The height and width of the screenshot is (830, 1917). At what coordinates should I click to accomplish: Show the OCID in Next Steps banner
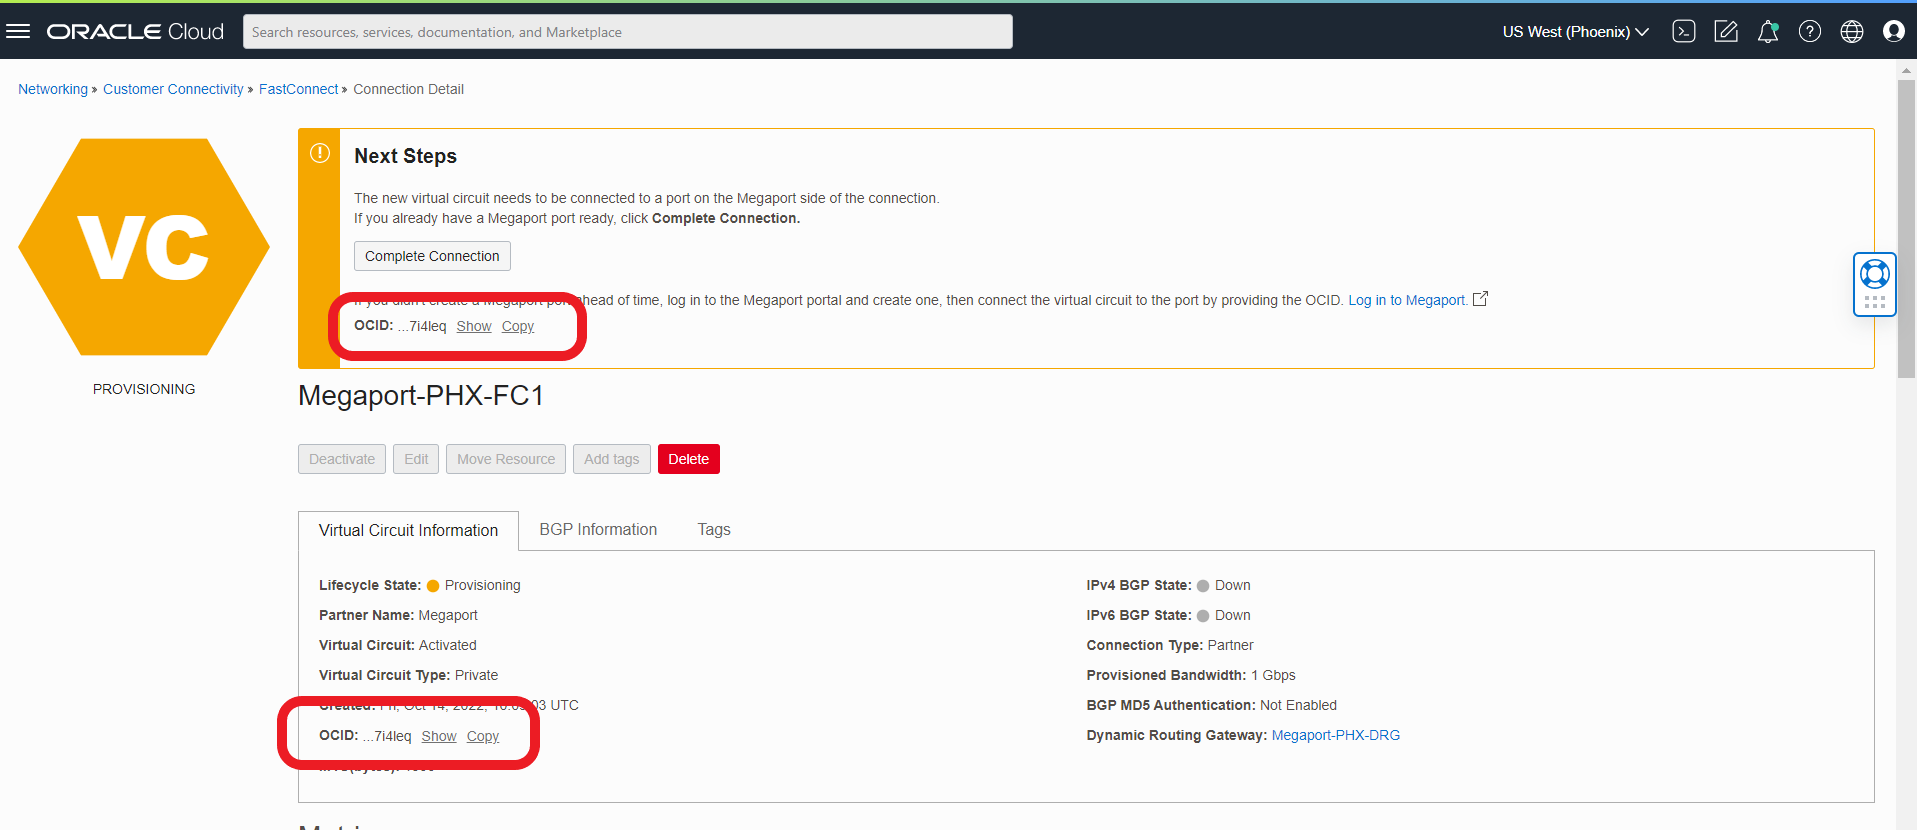(x=474, y=326)
